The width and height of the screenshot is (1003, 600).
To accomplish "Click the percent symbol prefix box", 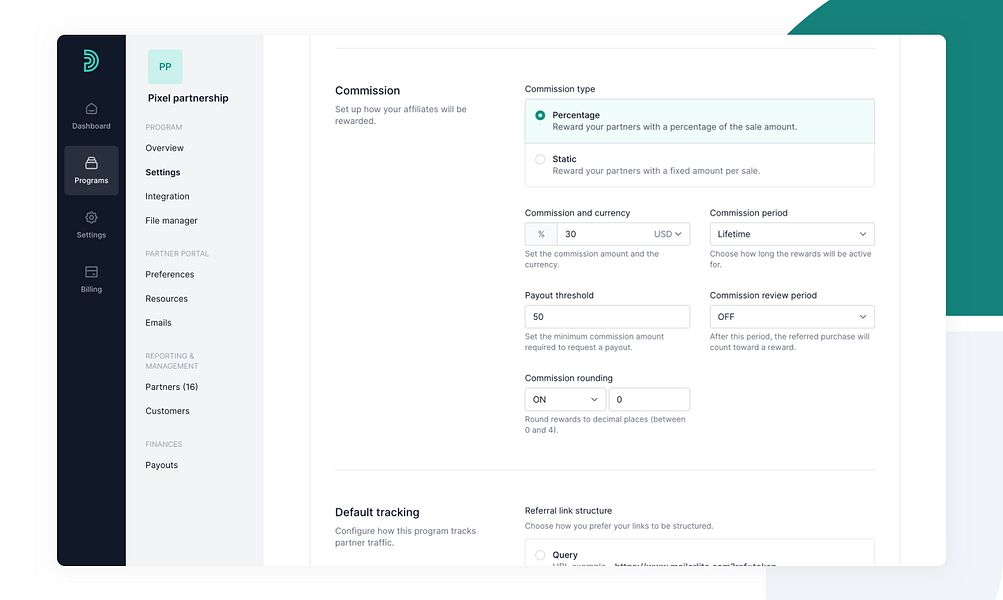I will [541, 234].
